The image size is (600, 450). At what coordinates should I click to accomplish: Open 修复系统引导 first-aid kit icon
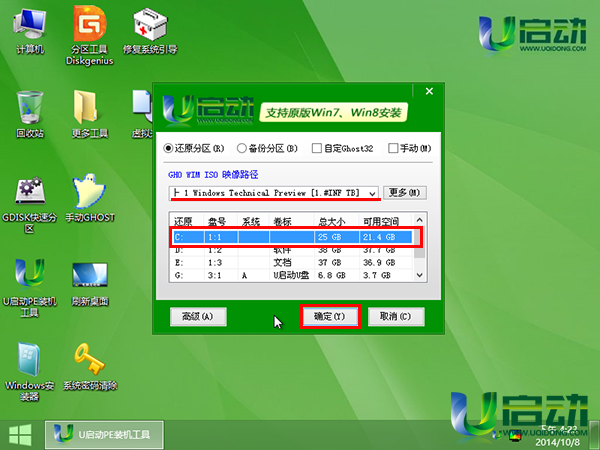click(150, 32)
